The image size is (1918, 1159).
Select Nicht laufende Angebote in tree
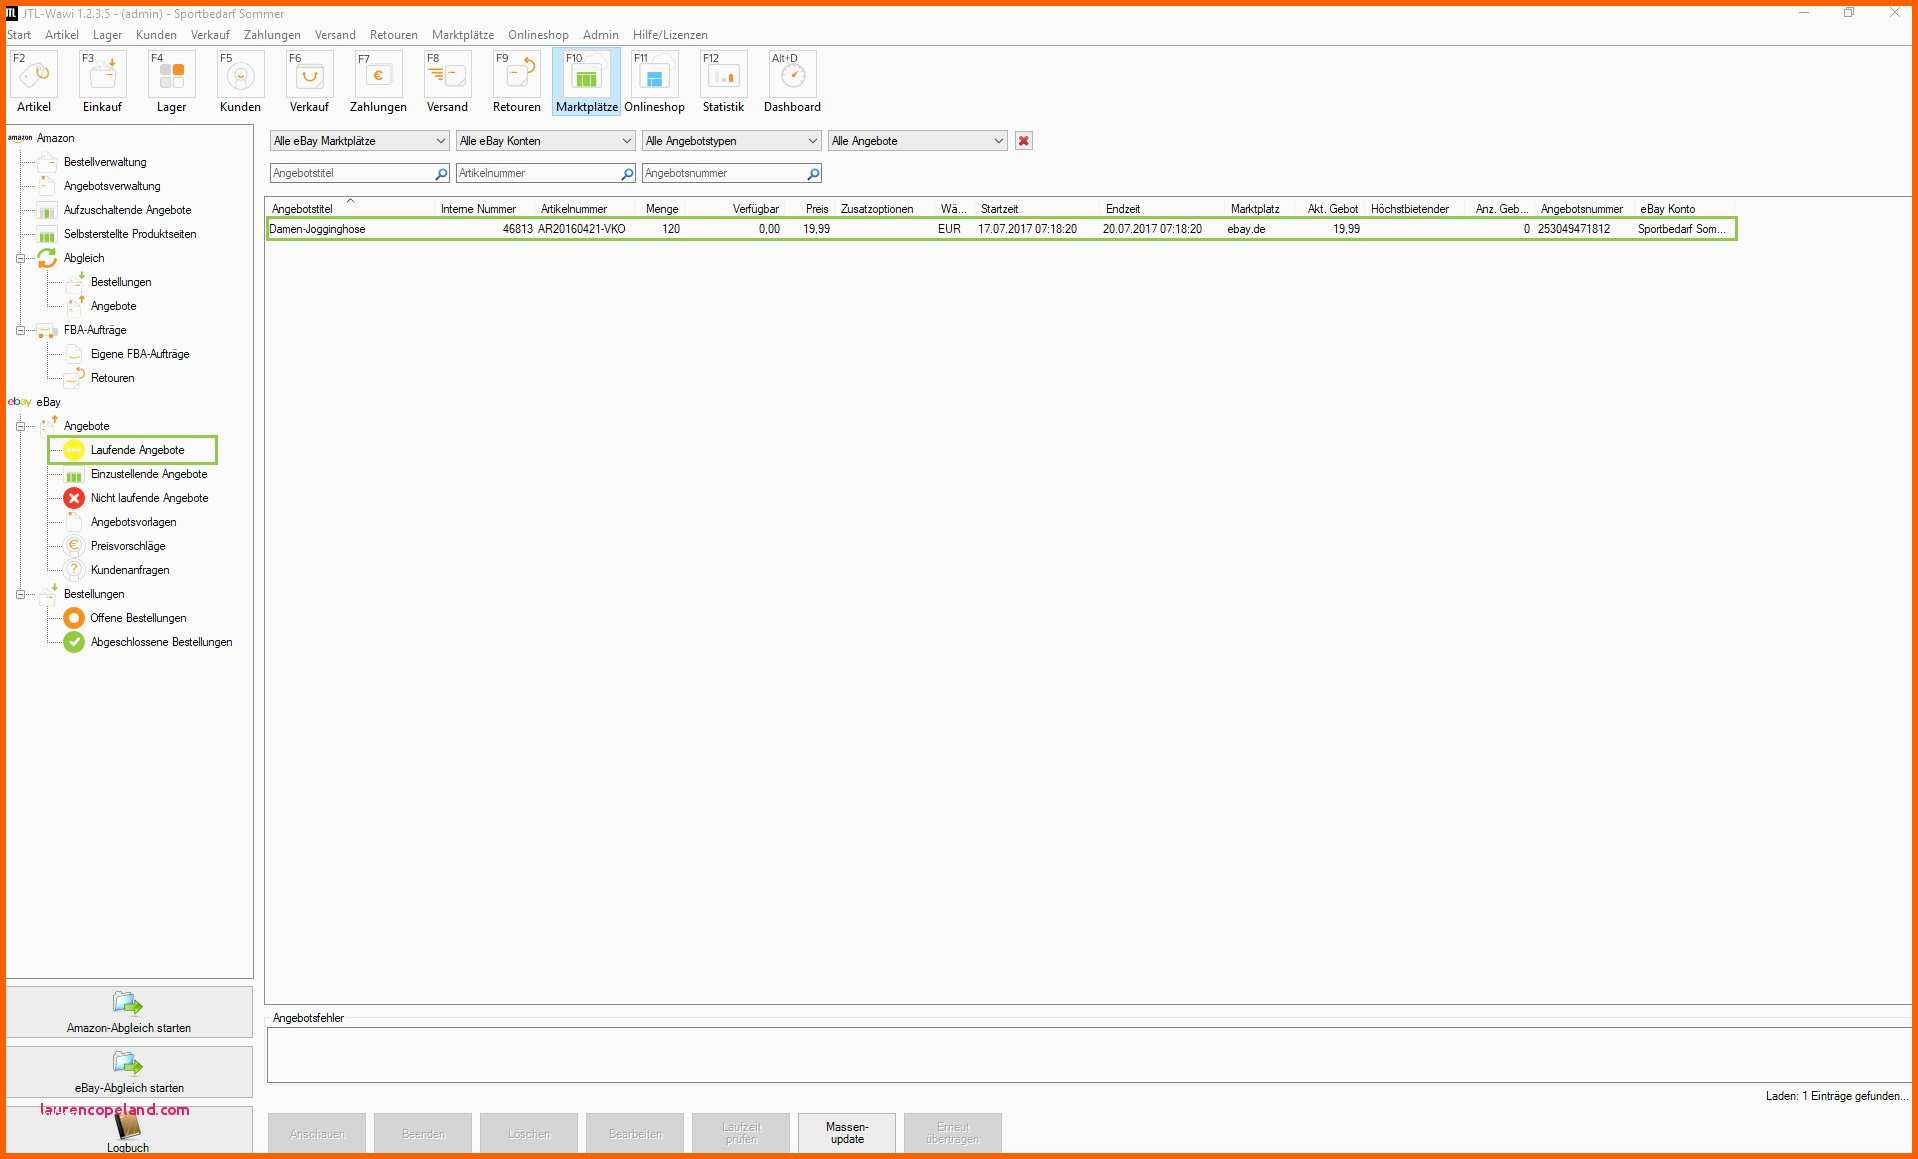click(x=149, y=498)
